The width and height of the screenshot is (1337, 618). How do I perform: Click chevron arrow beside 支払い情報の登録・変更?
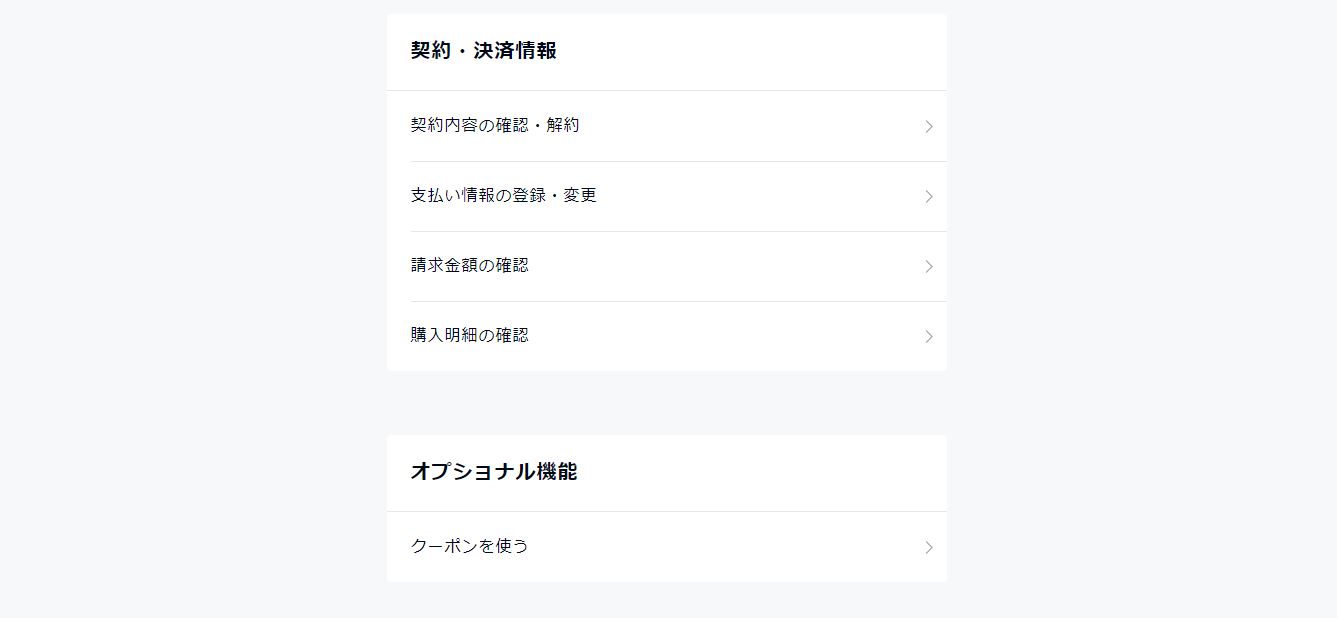coord(929,197)
